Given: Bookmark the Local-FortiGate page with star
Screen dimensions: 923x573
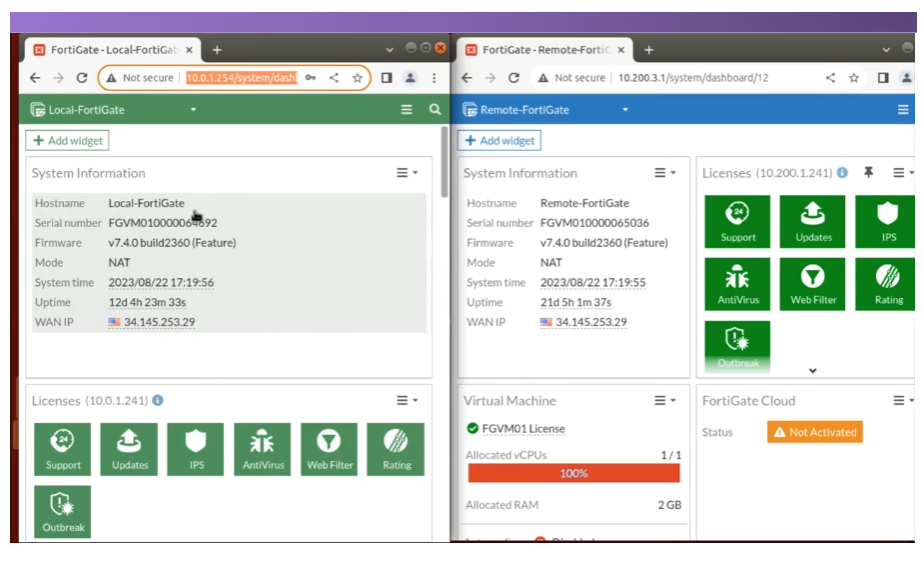Looking at the screenshot, I should [357, 78].
